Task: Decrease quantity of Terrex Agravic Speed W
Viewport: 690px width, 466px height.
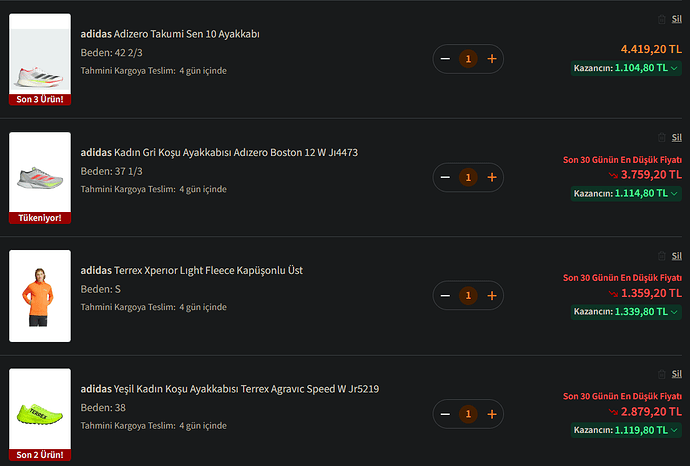Action: point(445,414)
